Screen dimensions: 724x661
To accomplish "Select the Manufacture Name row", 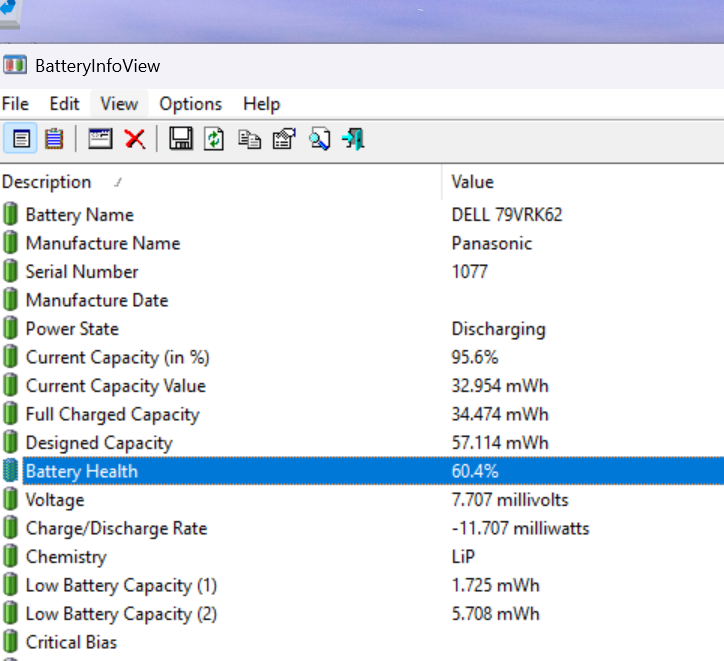I will [x=362, y=243].
